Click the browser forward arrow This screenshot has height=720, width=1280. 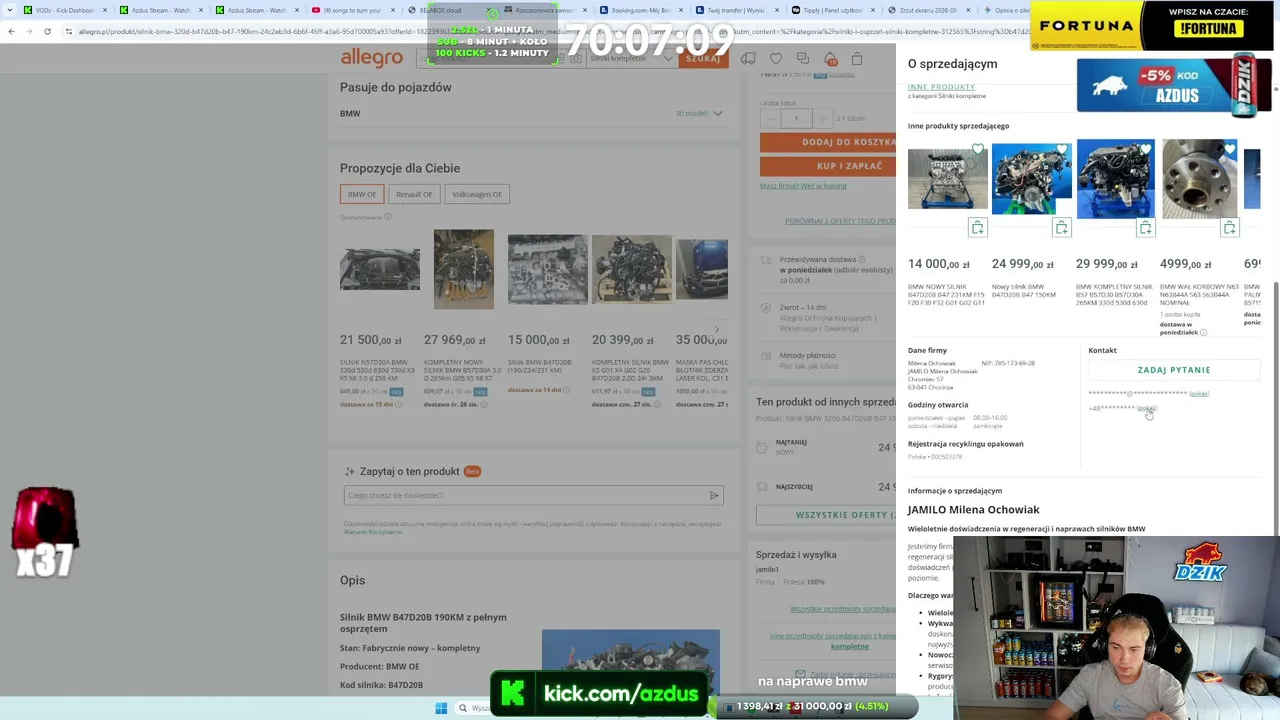pos(29,31)
